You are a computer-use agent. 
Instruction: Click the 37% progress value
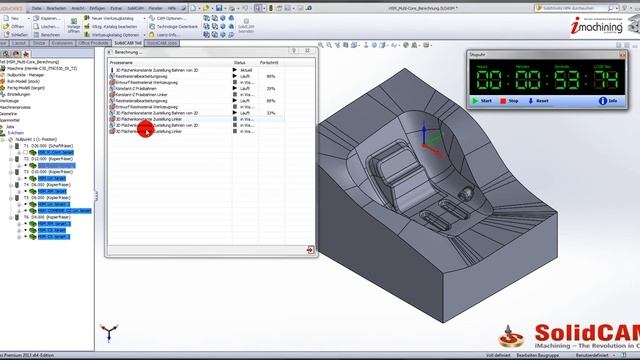tap(271, 113)
